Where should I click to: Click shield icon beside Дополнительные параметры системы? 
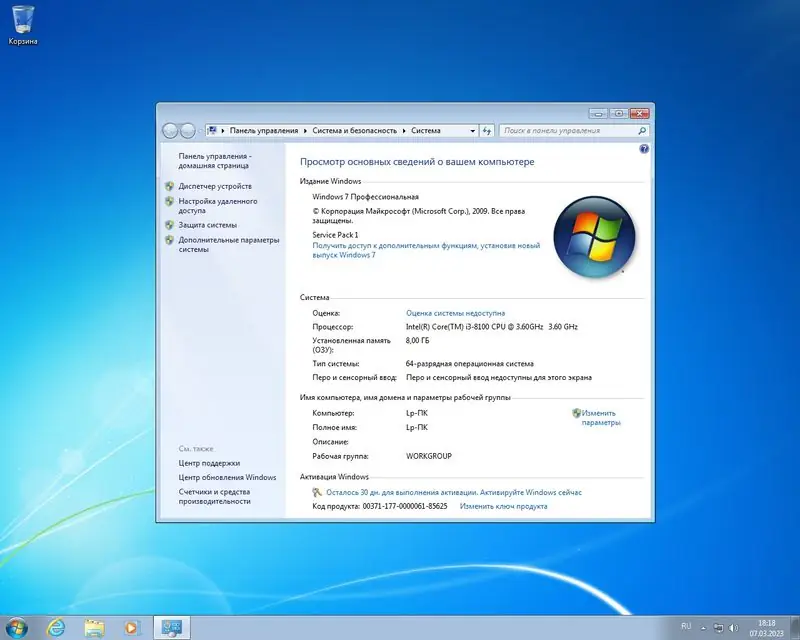tap(169, 240)
